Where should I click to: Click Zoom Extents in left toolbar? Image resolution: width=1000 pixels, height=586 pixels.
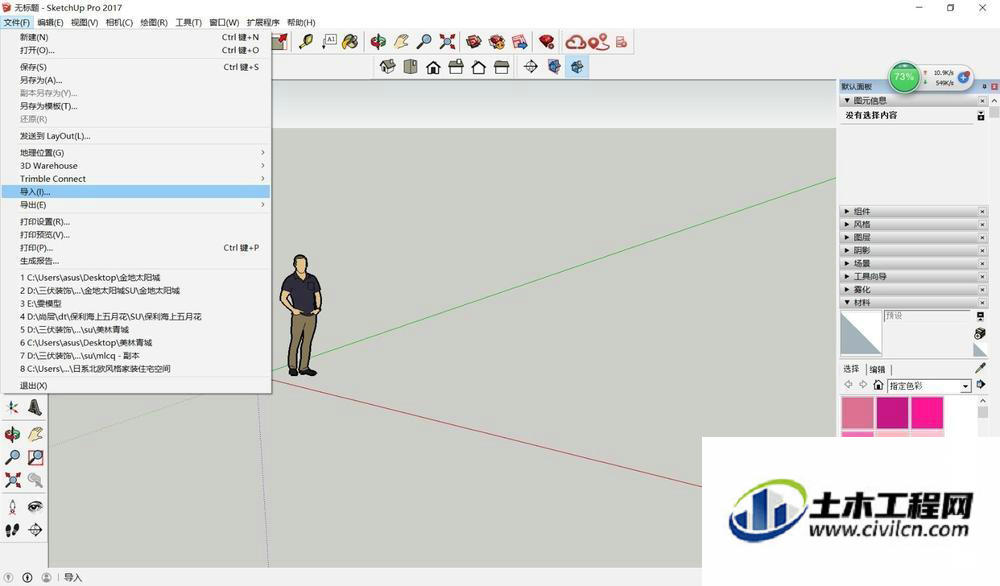[x=12, y=480]
